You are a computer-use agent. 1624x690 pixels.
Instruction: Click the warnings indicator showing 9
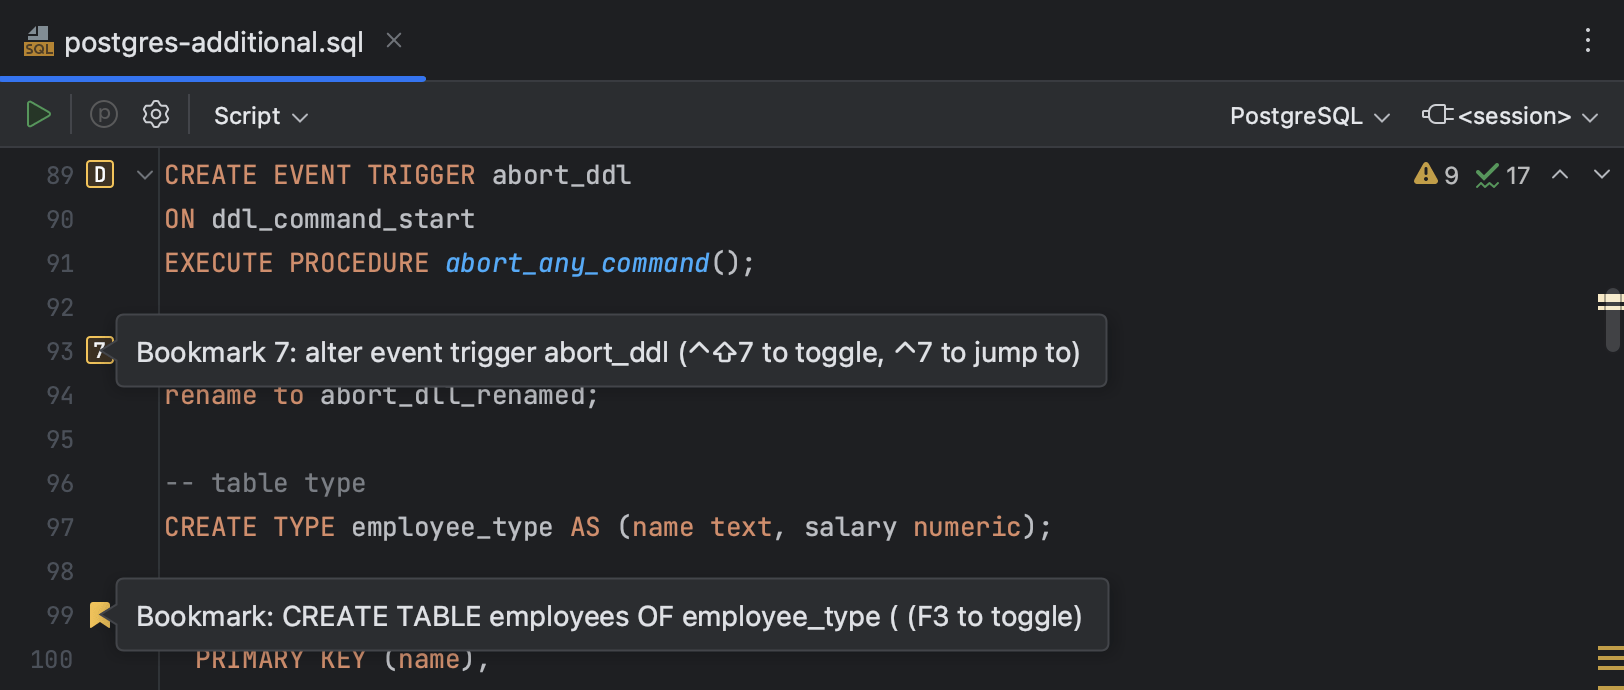(x=1436, y=176)
